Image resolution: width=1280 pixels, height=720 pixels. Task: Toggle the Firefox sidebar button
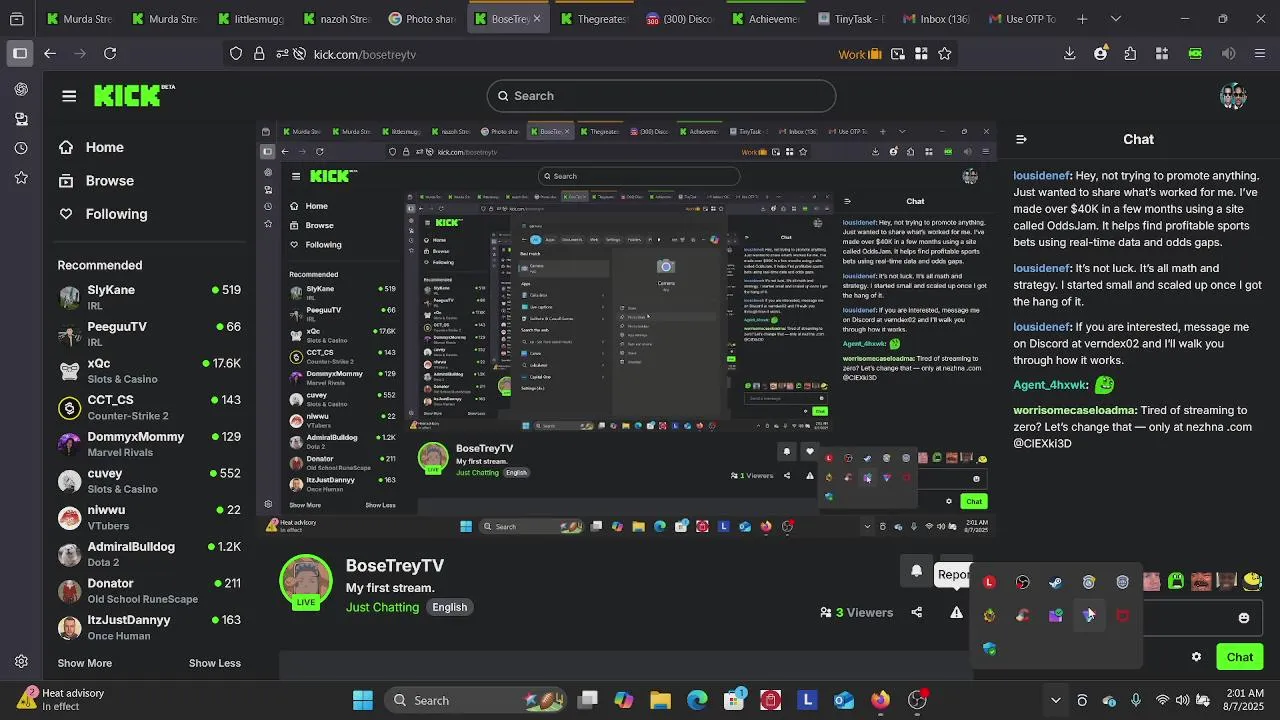[x=19, y=54]
